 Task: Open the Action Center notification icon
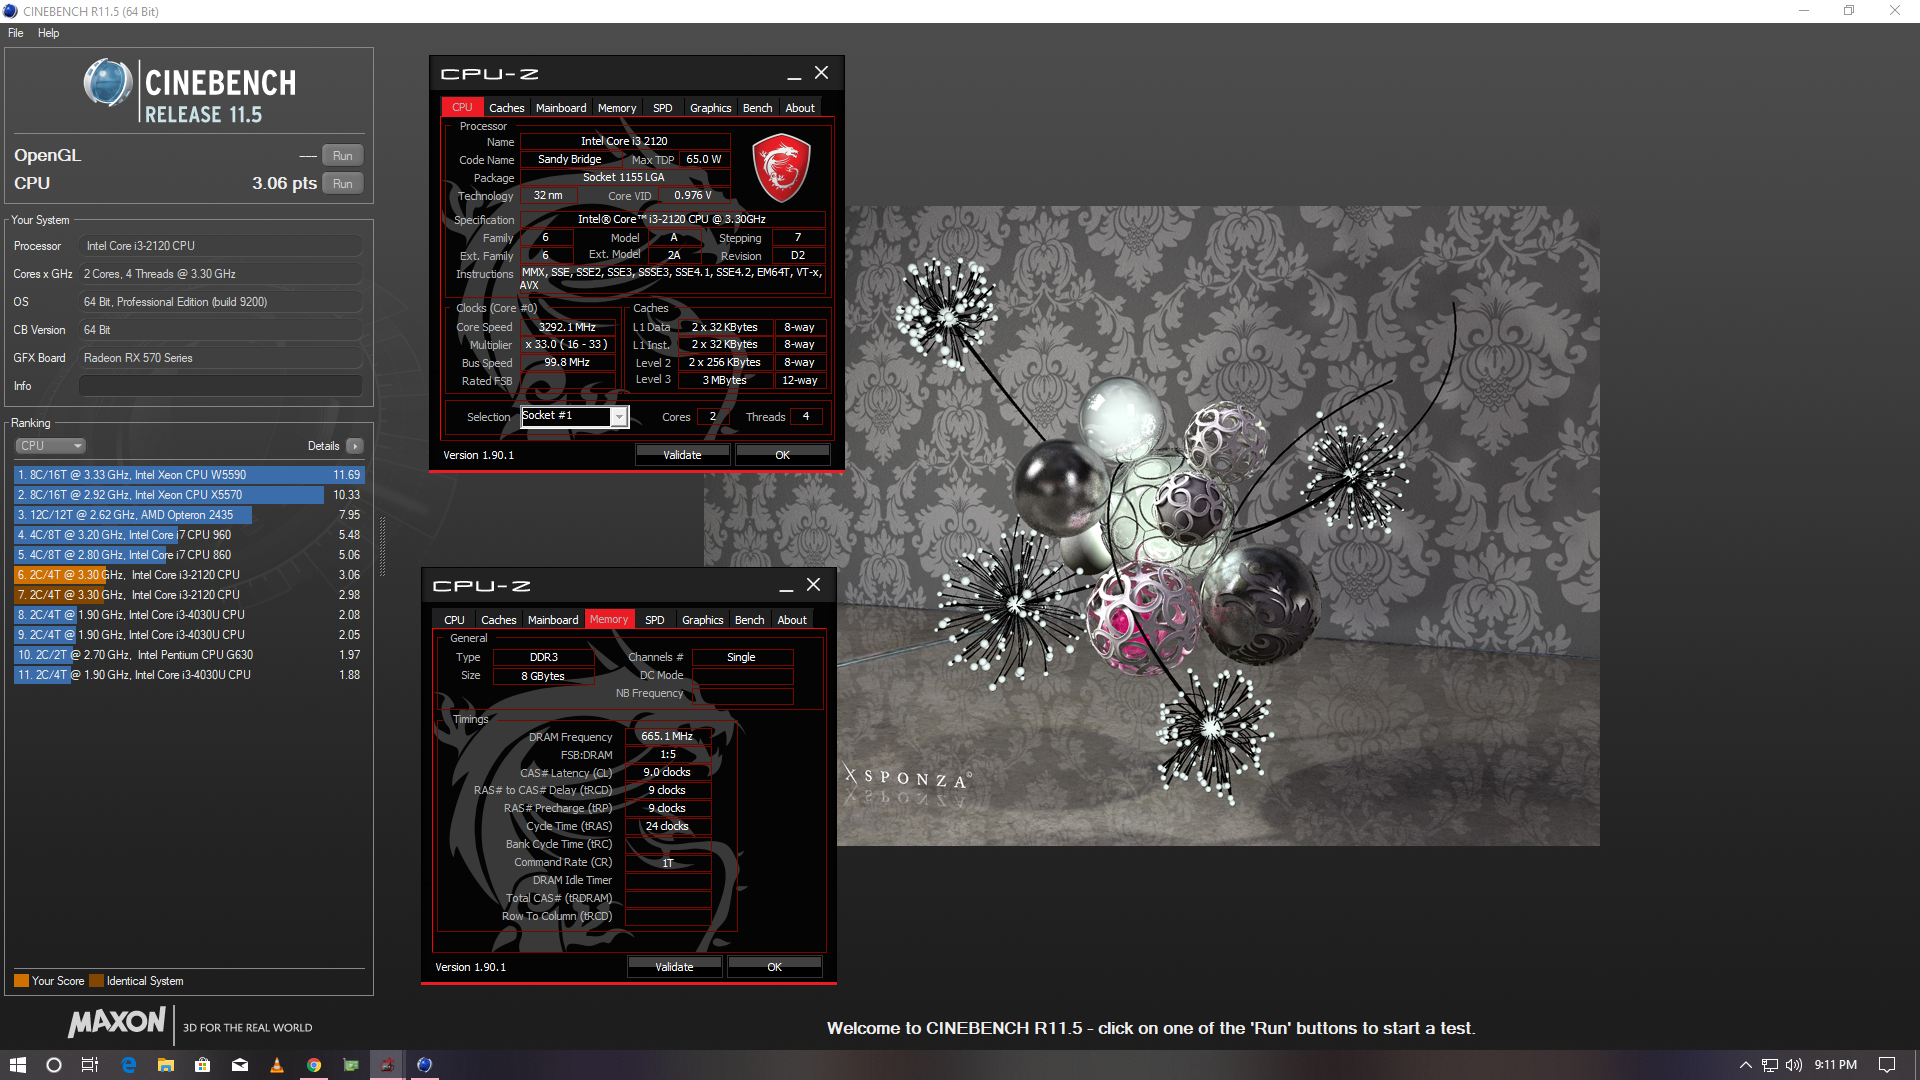pos(1887,1065)
